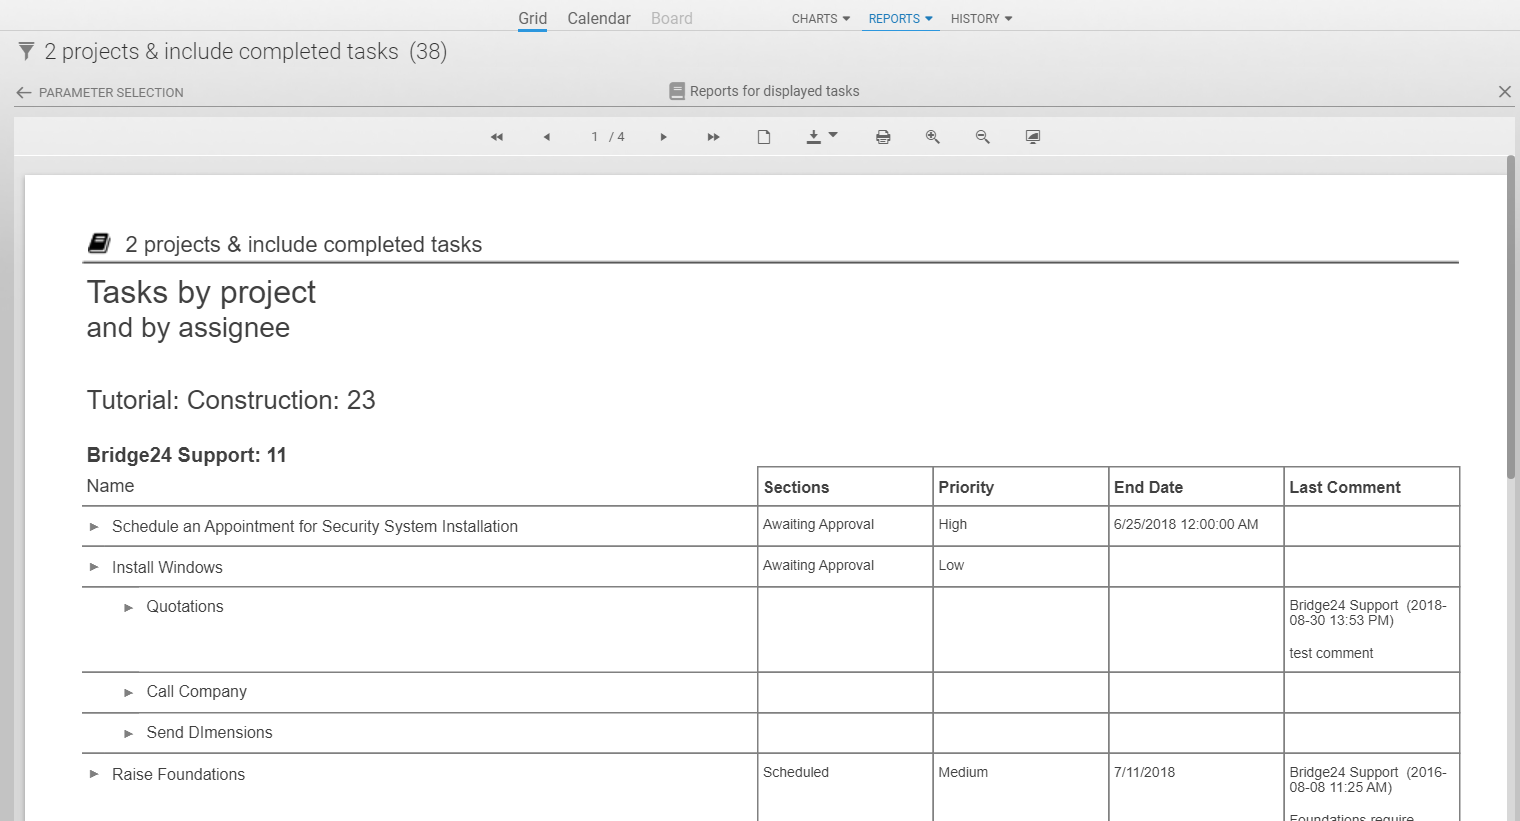Click the vertical scrollbar thumb
Screen dimensions: 1520x821
(1511, 316)
